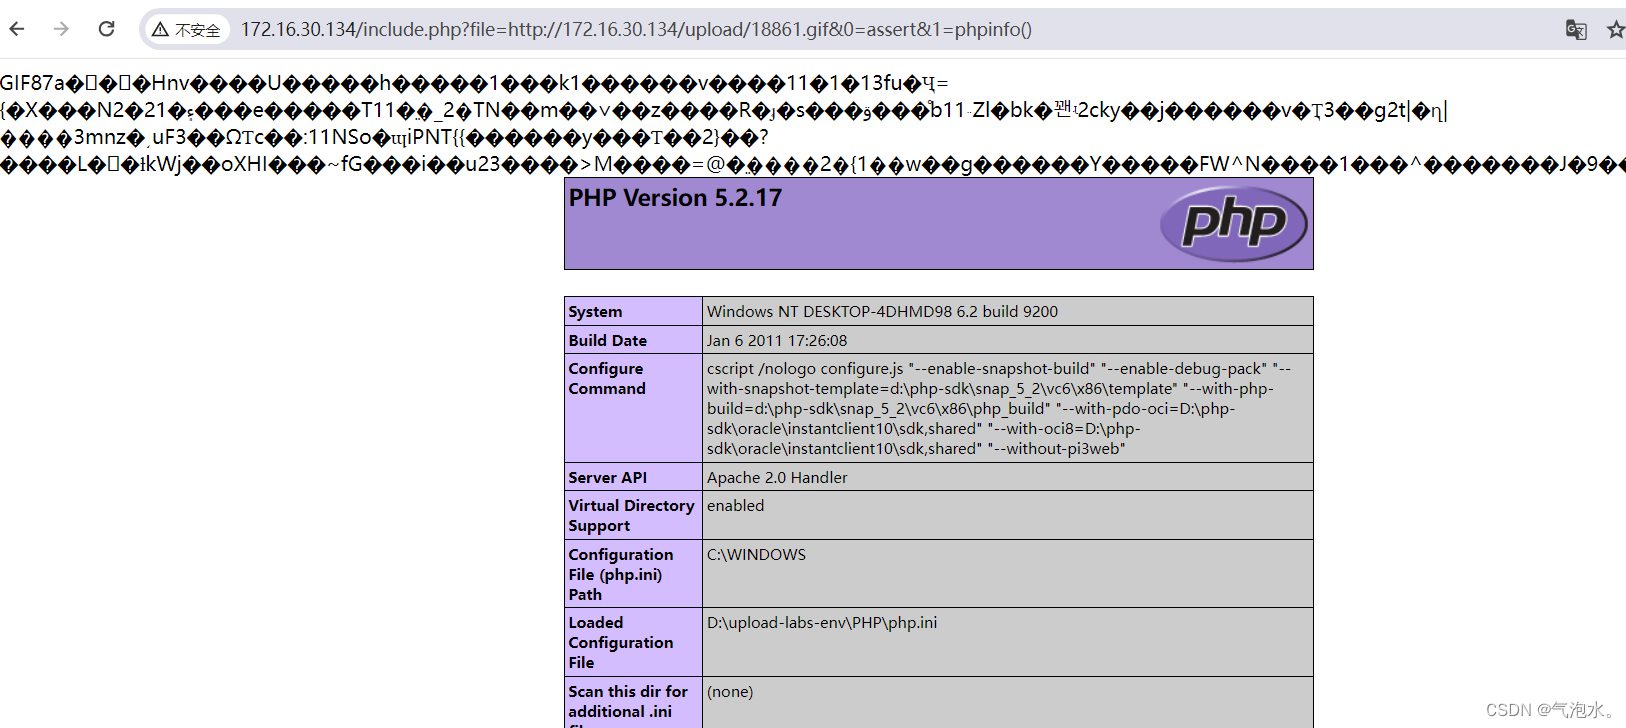Select the D:\upload-labs-env\PHP\php.ini value

(822, 623)
